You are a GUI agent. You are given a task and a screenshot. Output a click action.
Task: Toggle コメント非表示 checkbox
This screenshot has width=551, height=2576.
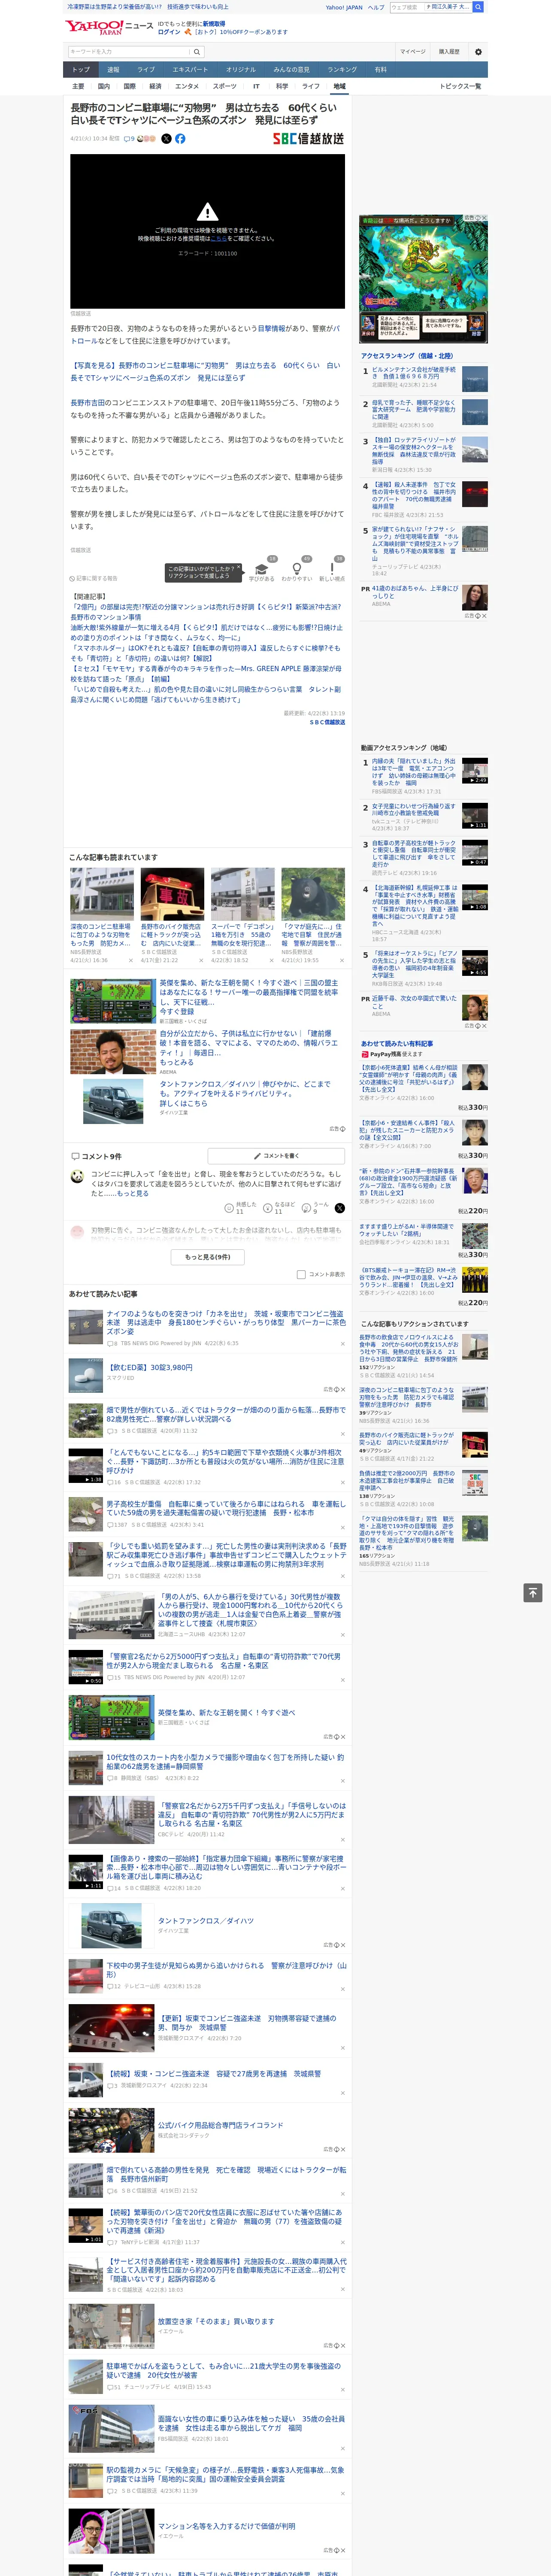[x=301, y=1275]
